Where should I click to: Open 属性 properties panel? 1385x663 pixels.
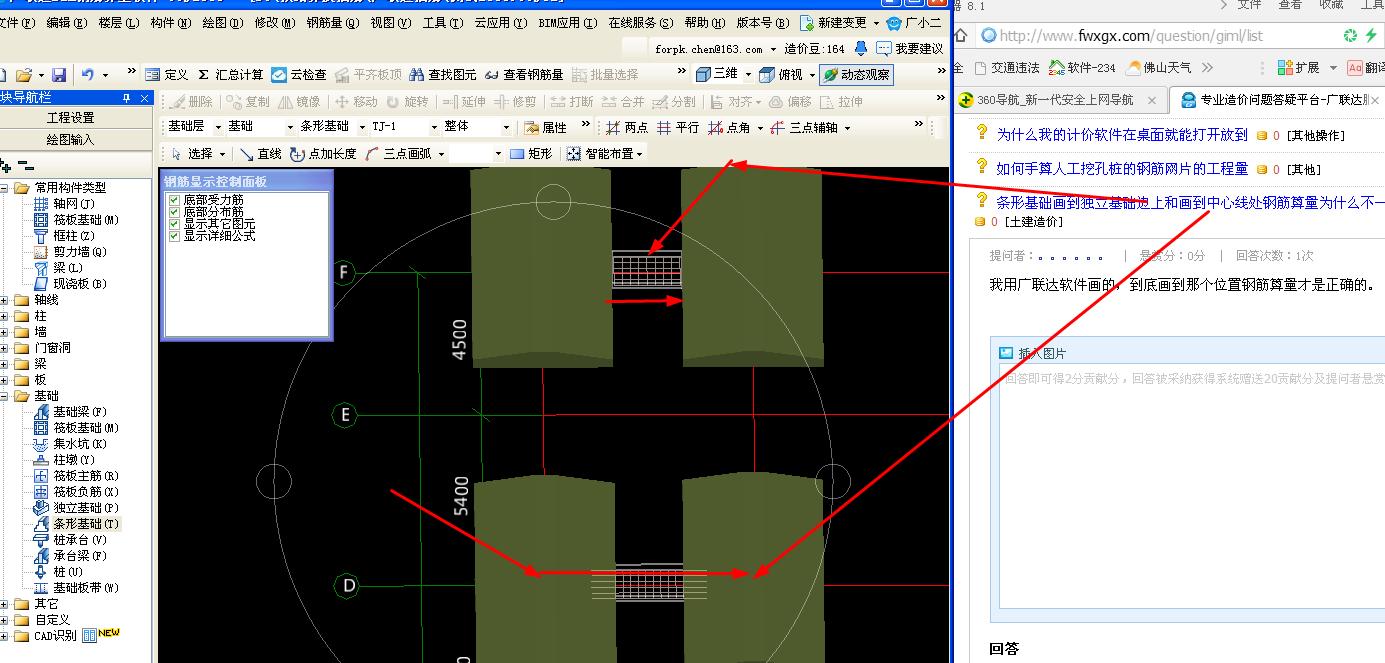coord(546,128)
